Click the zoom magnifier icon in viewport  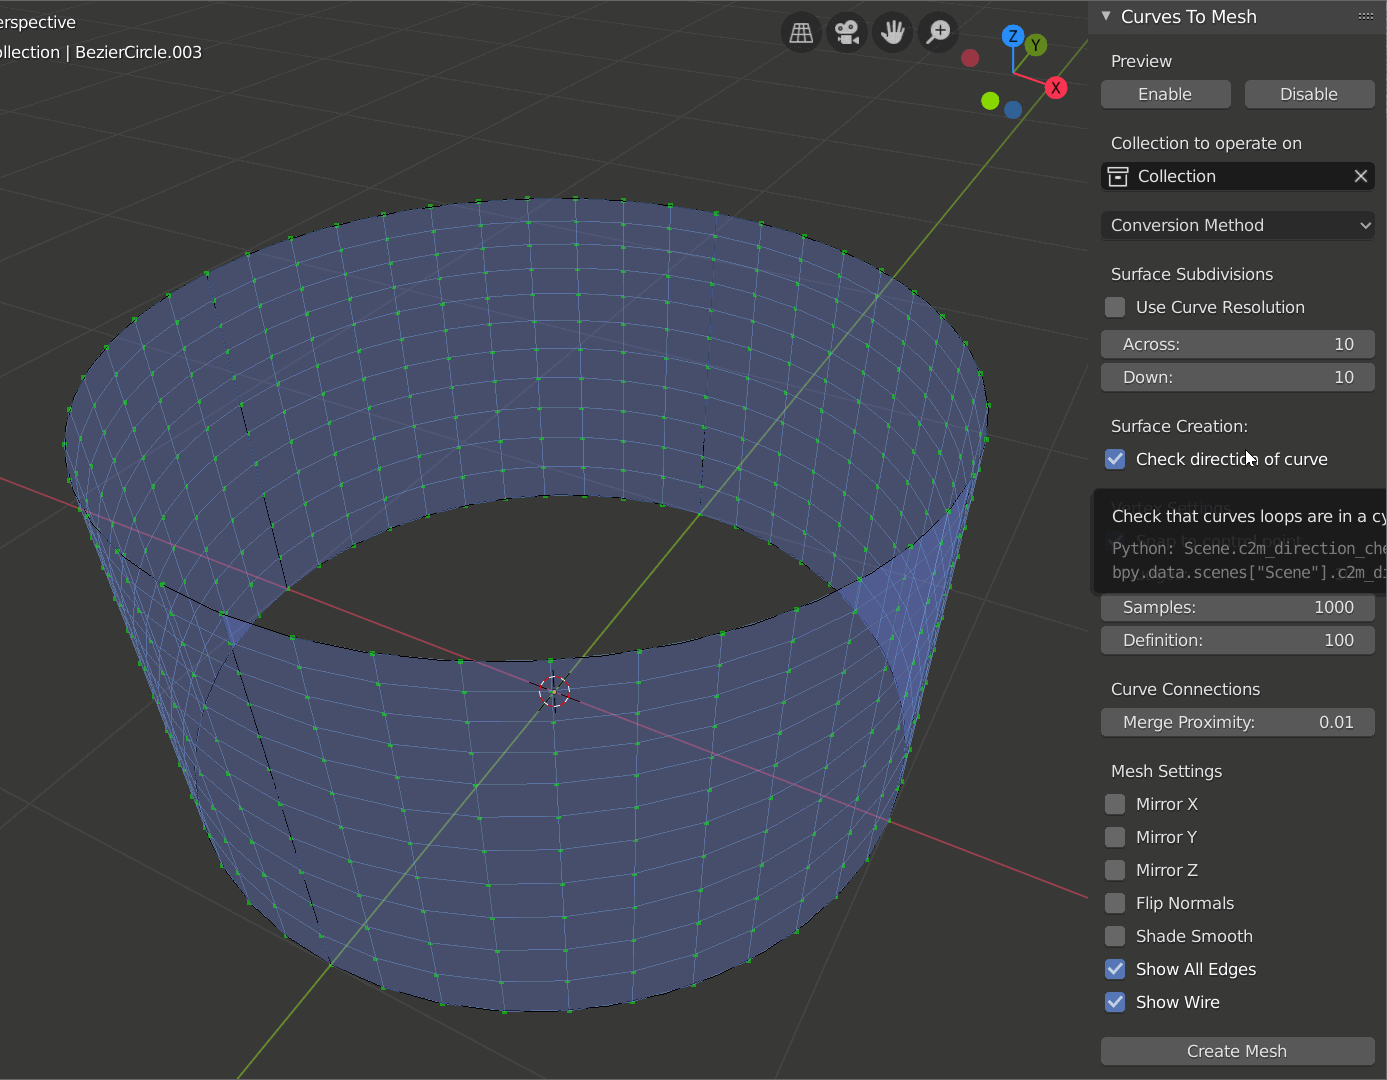pyautogui.click(x=937, y=32)
